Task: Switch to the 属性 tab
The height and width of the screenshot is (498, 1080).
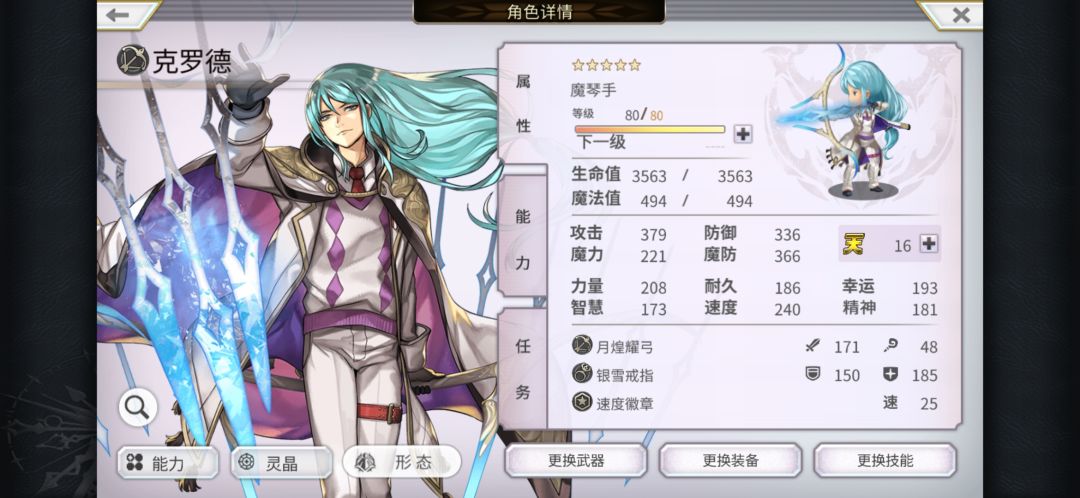Action: click(523, 103)
